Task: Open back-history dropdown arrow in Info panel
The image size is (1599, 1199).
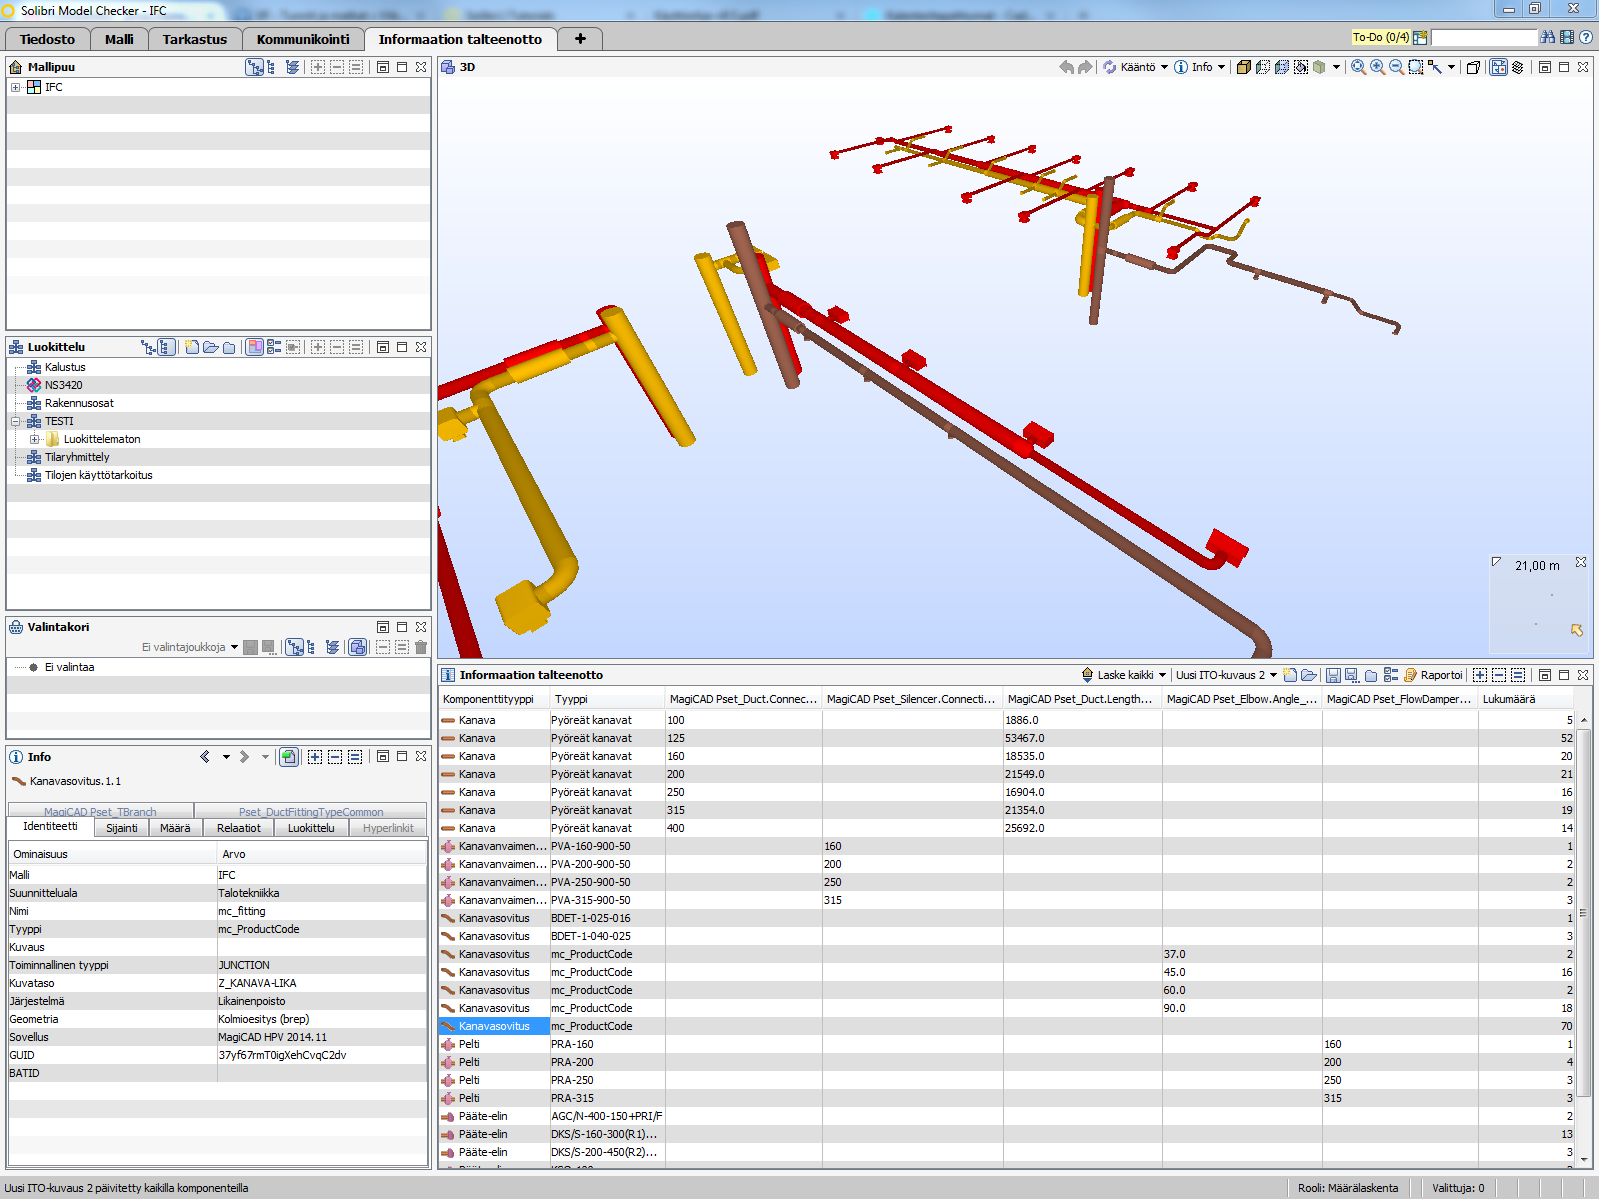Action: pyautogui.click(x=226, y=757)
